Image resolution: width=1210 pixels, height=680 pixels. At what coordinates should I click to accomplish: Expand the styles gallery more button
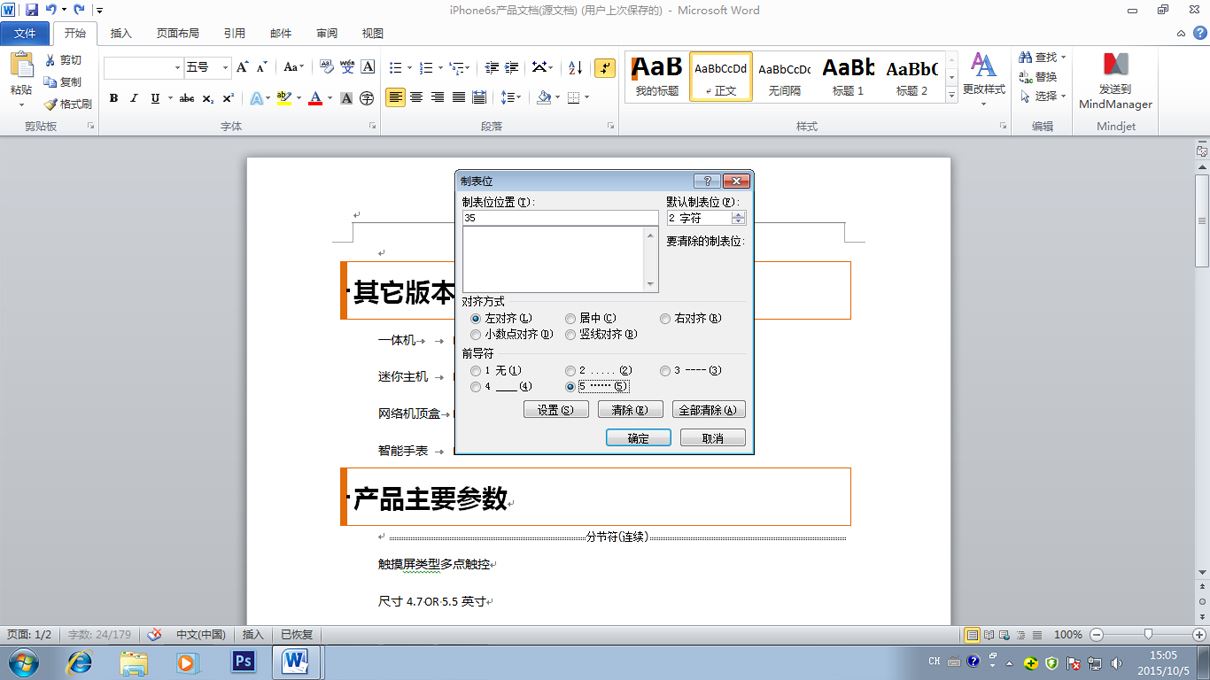(x=951, y=93)
